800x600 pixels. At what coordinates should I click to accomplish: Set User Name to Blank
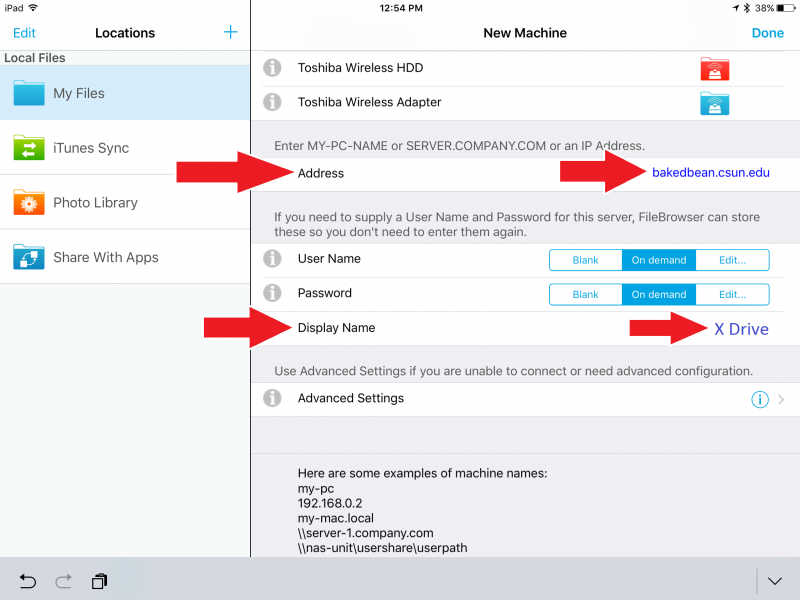(585, 260)
